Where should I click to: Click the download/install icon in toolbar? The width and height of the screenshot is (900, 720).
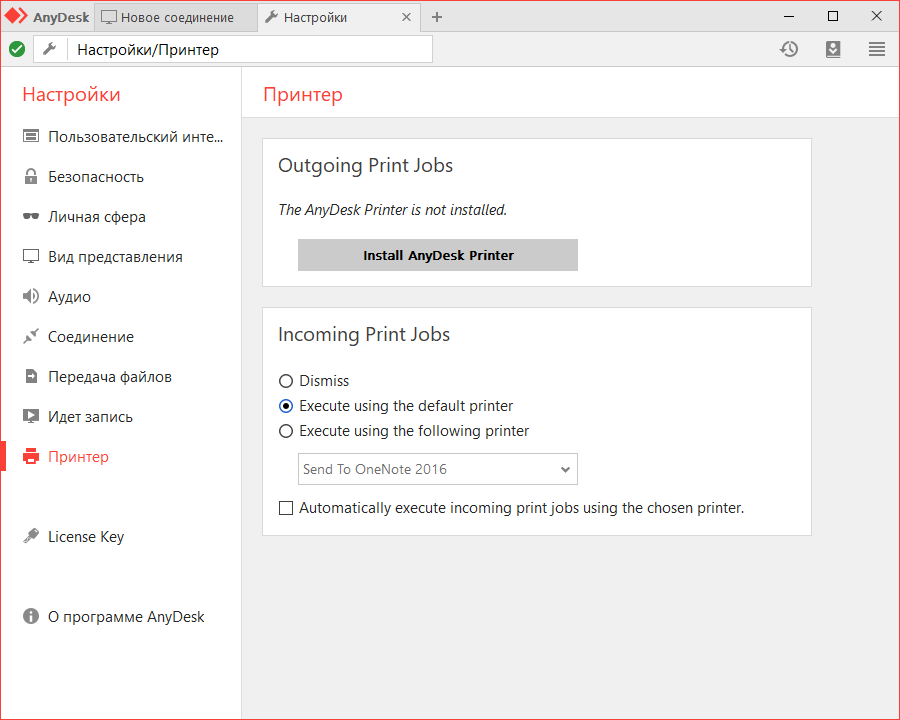[833, 49]
